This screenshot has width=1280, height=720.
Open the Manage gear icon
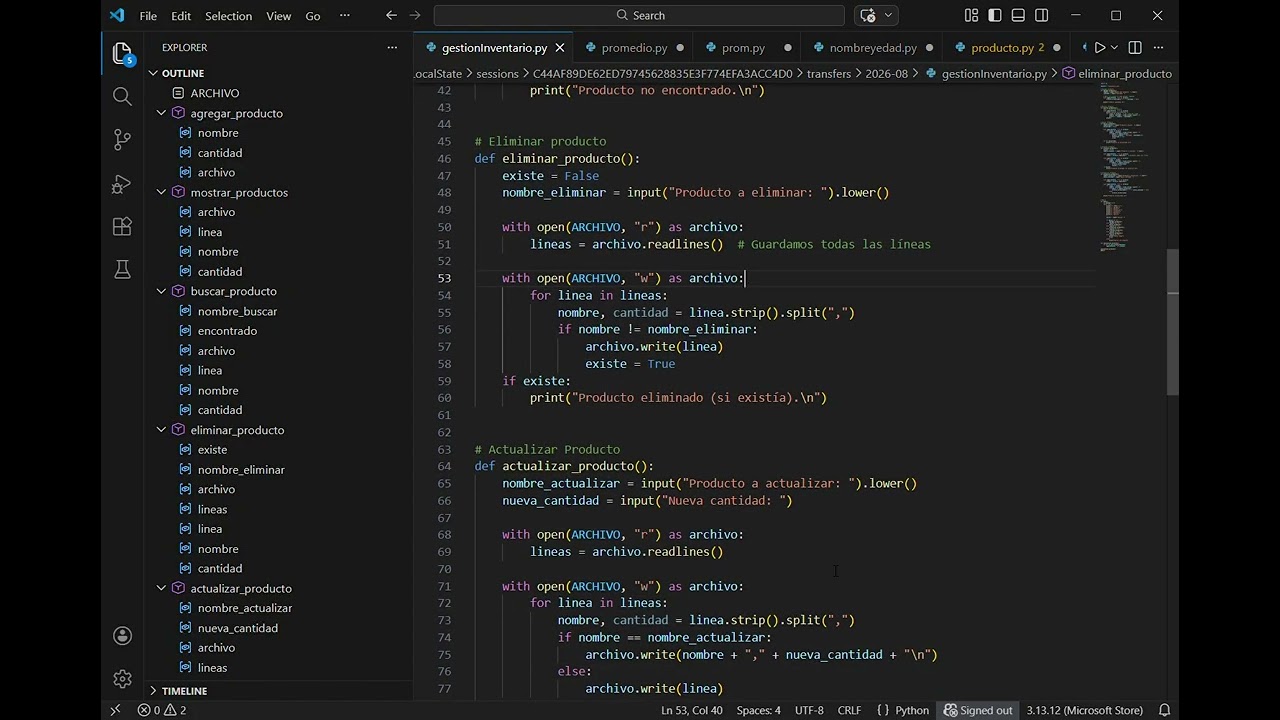coord(122,679)
